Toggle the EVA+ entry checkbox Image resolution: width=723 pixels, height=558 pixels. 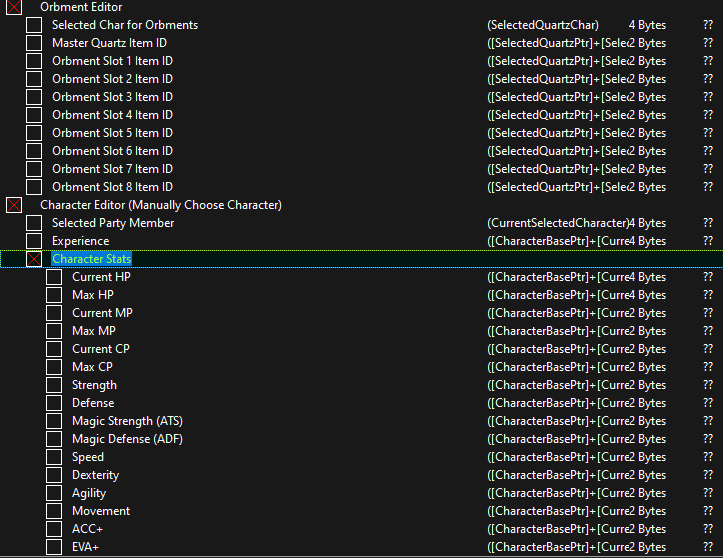click(54, 546)
